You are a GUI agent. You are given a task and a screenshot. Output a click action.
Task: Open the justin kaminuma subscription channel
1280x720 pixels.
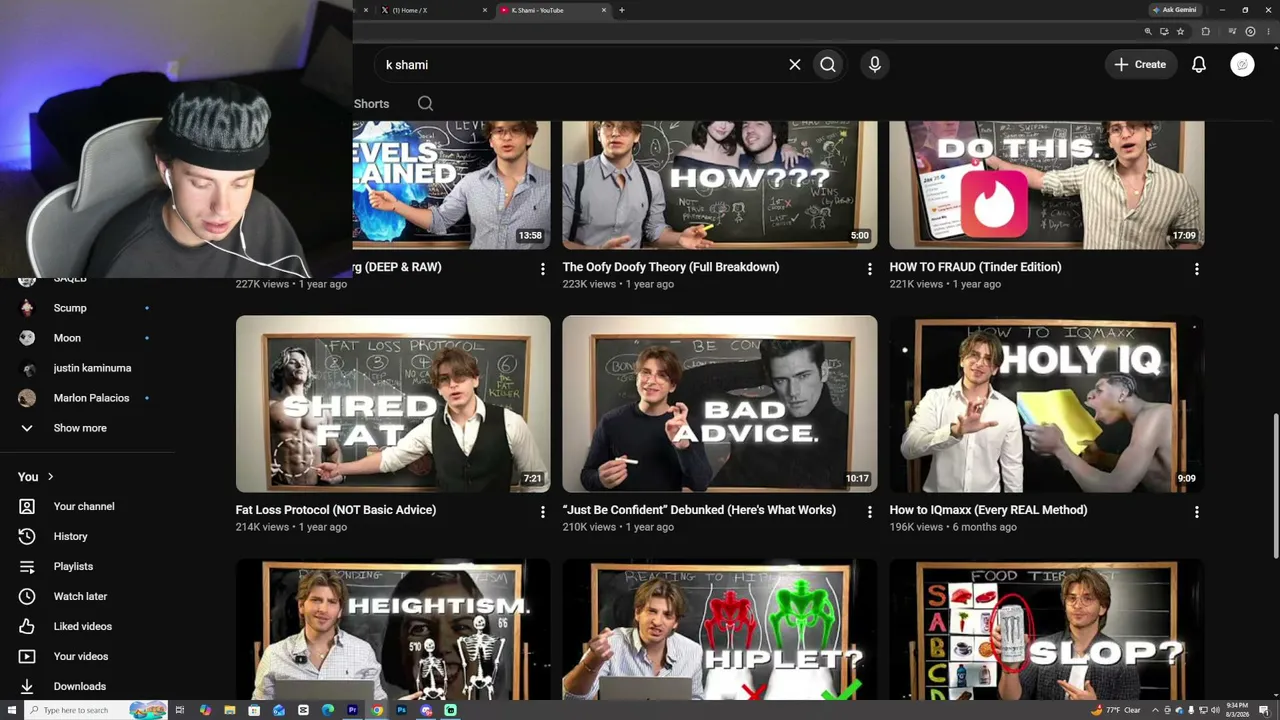tap(92, 368)
